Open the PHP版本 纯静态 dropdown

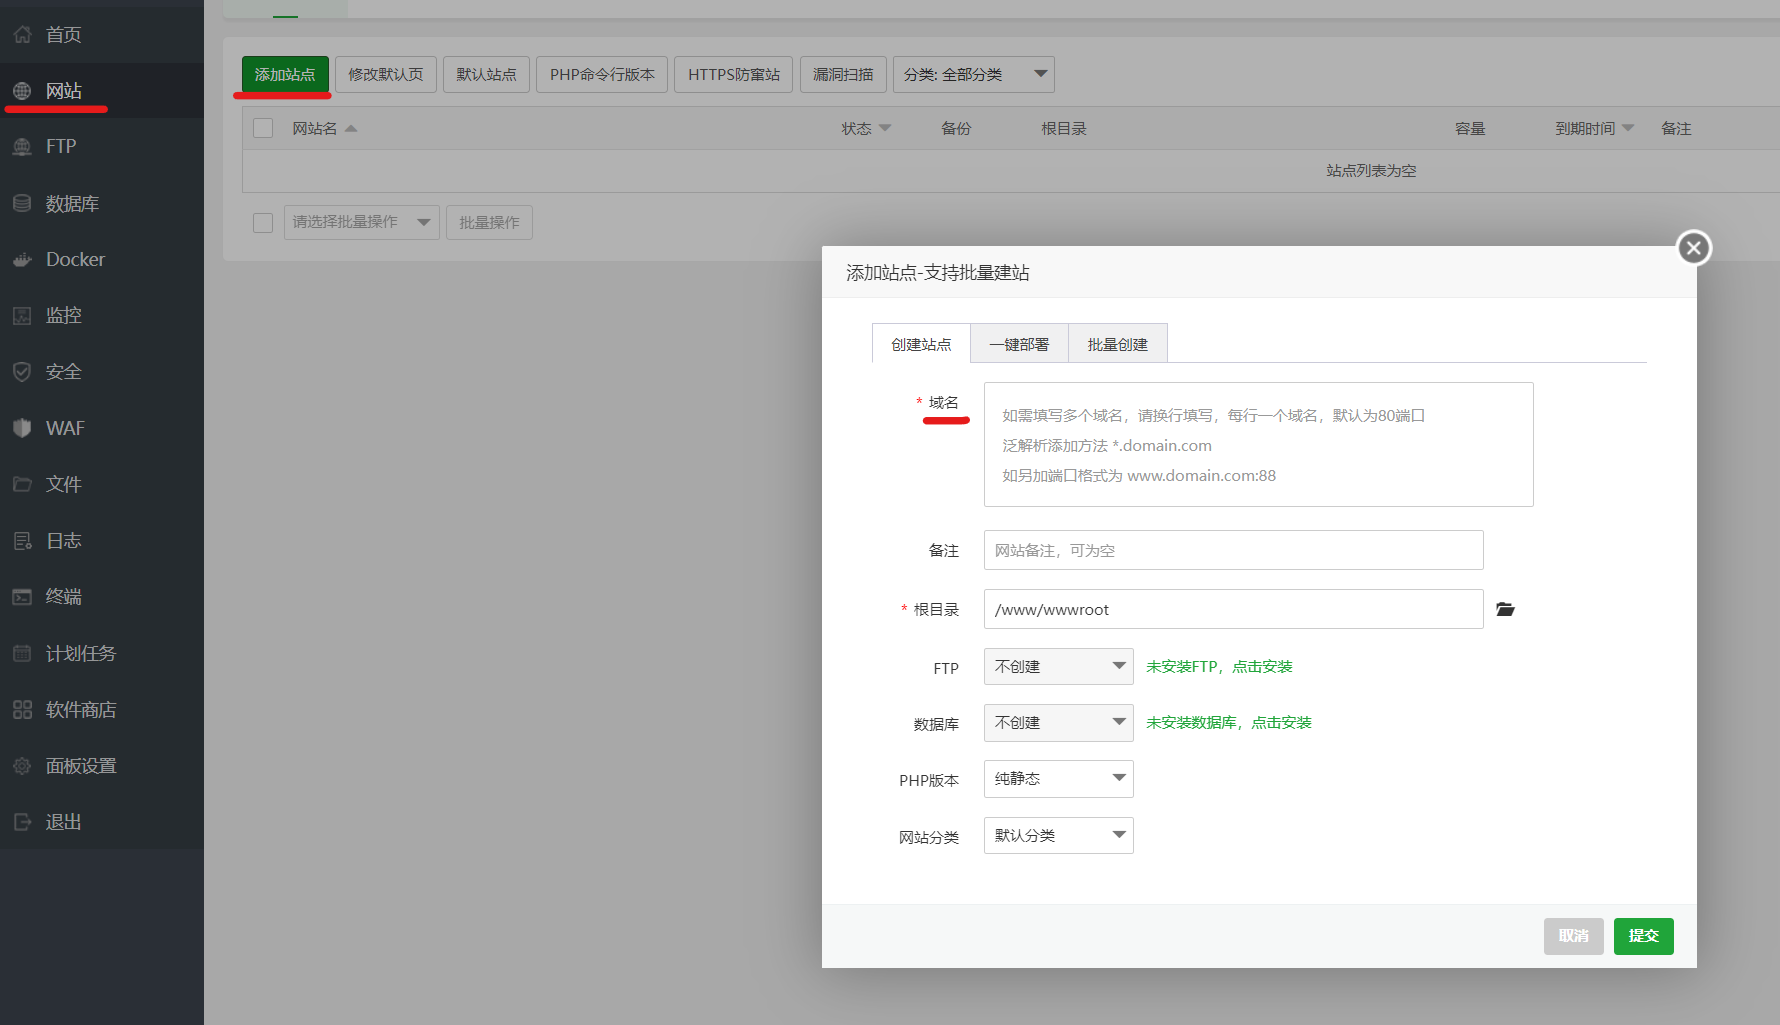click(1058, 778)
